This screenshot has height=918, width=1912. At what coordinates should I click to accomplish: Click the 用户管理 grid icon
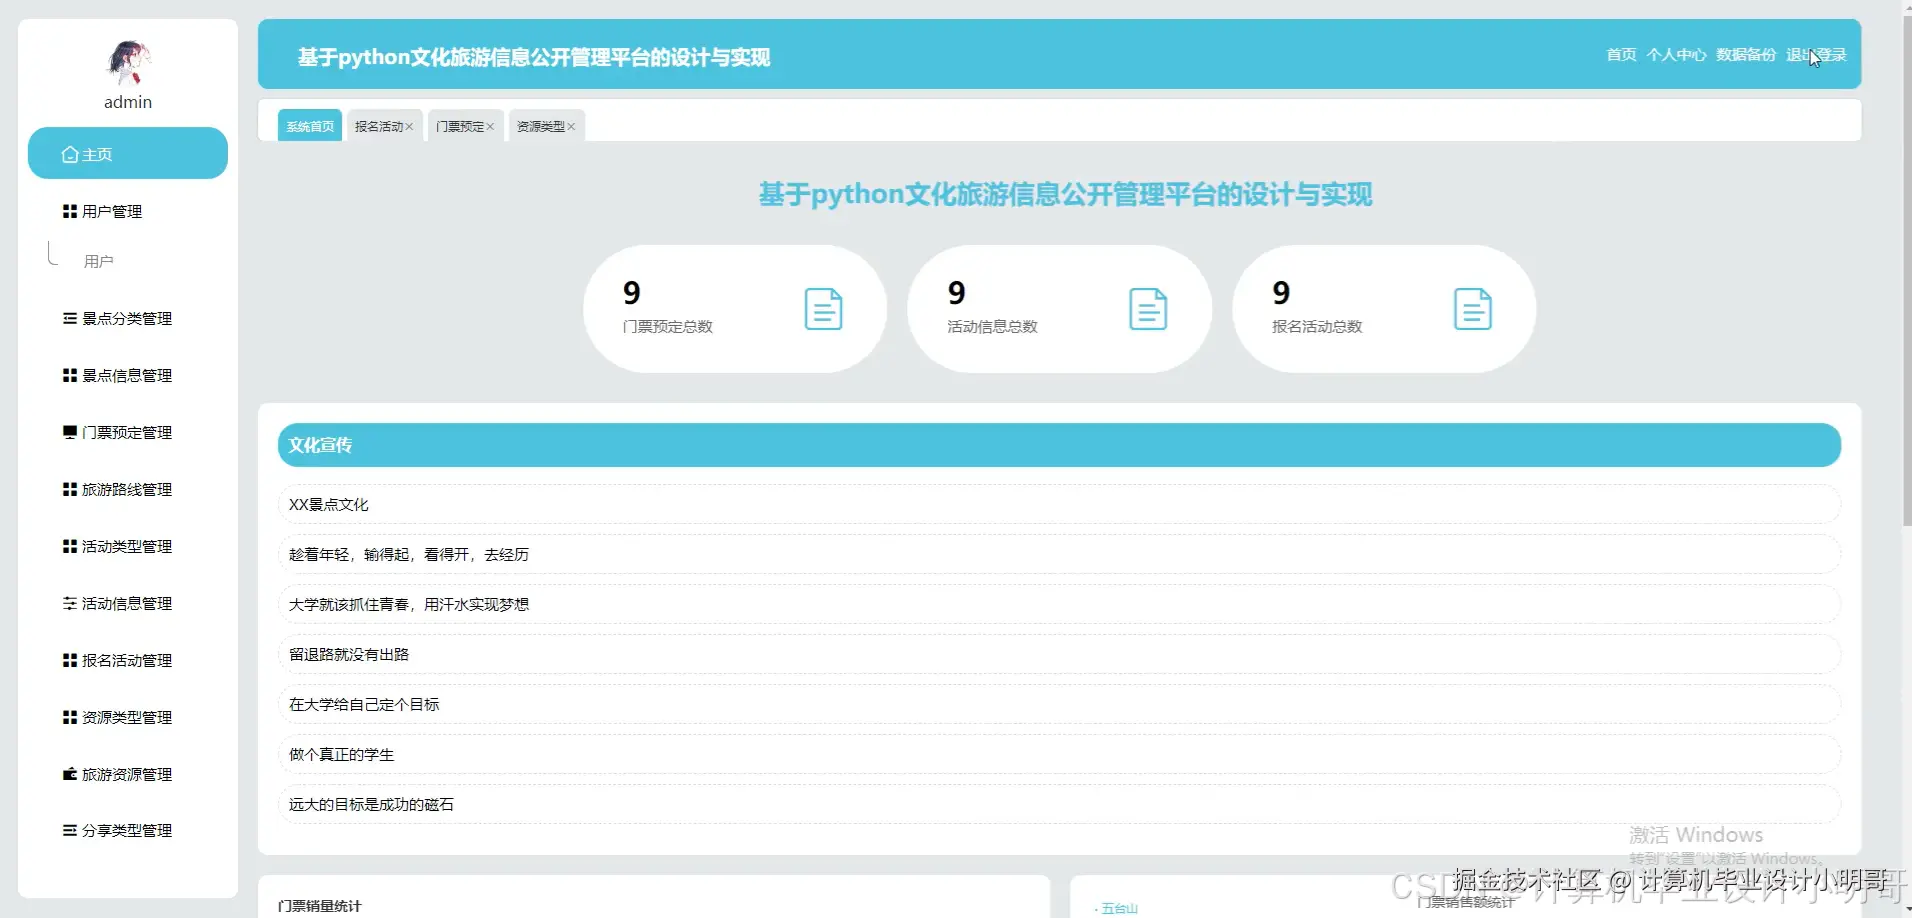click(x=70, y=211)
